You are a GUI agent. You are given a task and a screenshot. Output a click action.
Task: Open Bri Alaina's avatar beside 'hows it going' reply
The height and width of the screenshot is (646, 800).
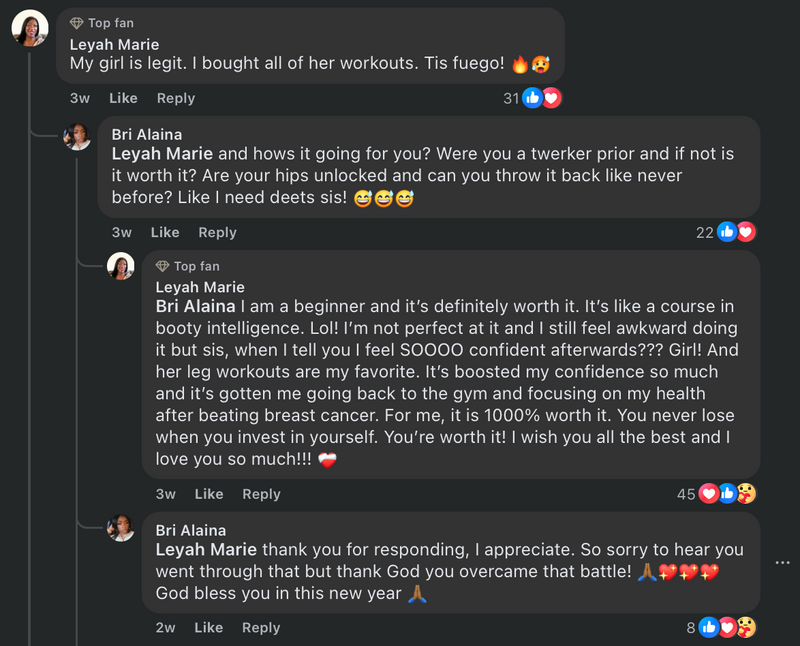pyautogui.click(x=78, y=136)
